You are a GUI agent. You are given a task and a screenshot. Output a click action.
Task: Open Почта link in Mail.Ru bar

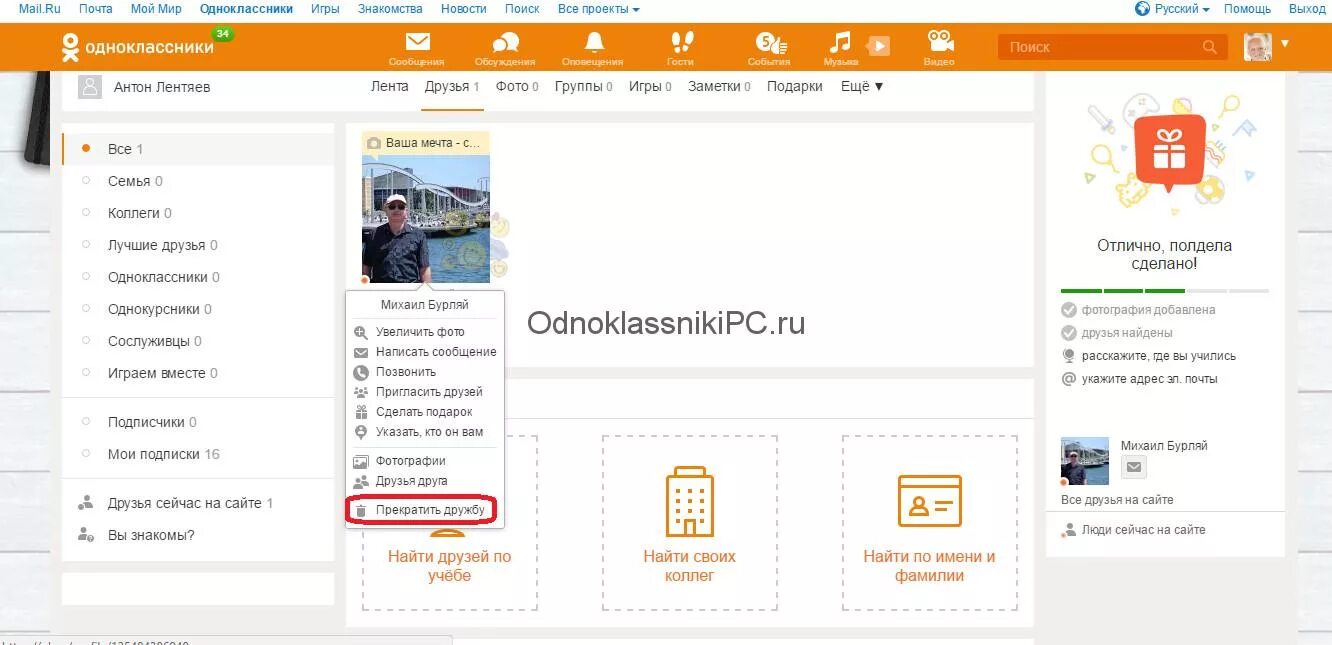click(x=95, y=9)
